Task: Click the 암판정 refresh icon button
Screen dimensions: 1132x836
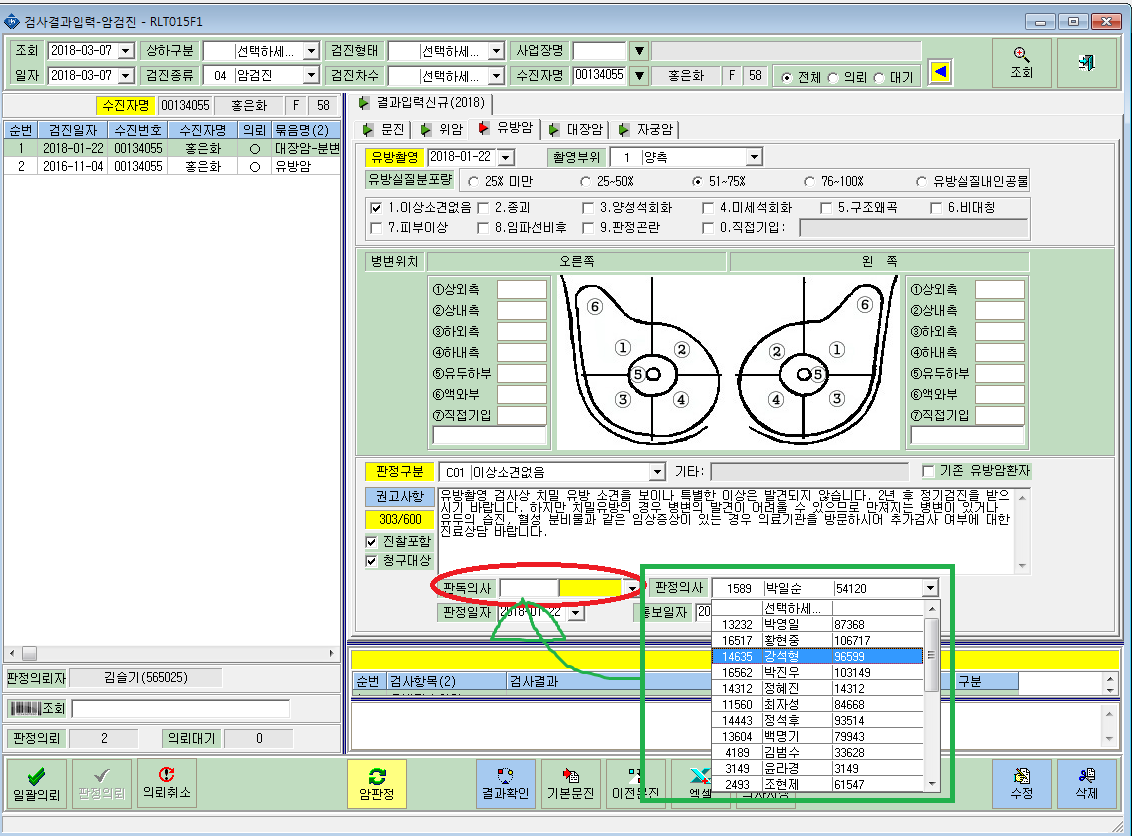Action: coord(377,784)
